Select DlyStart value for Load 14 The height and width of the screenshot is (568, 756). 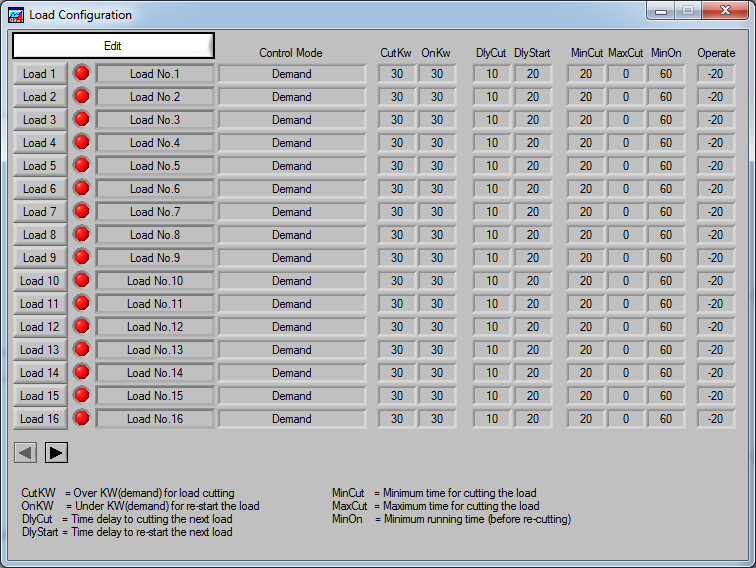533,373
